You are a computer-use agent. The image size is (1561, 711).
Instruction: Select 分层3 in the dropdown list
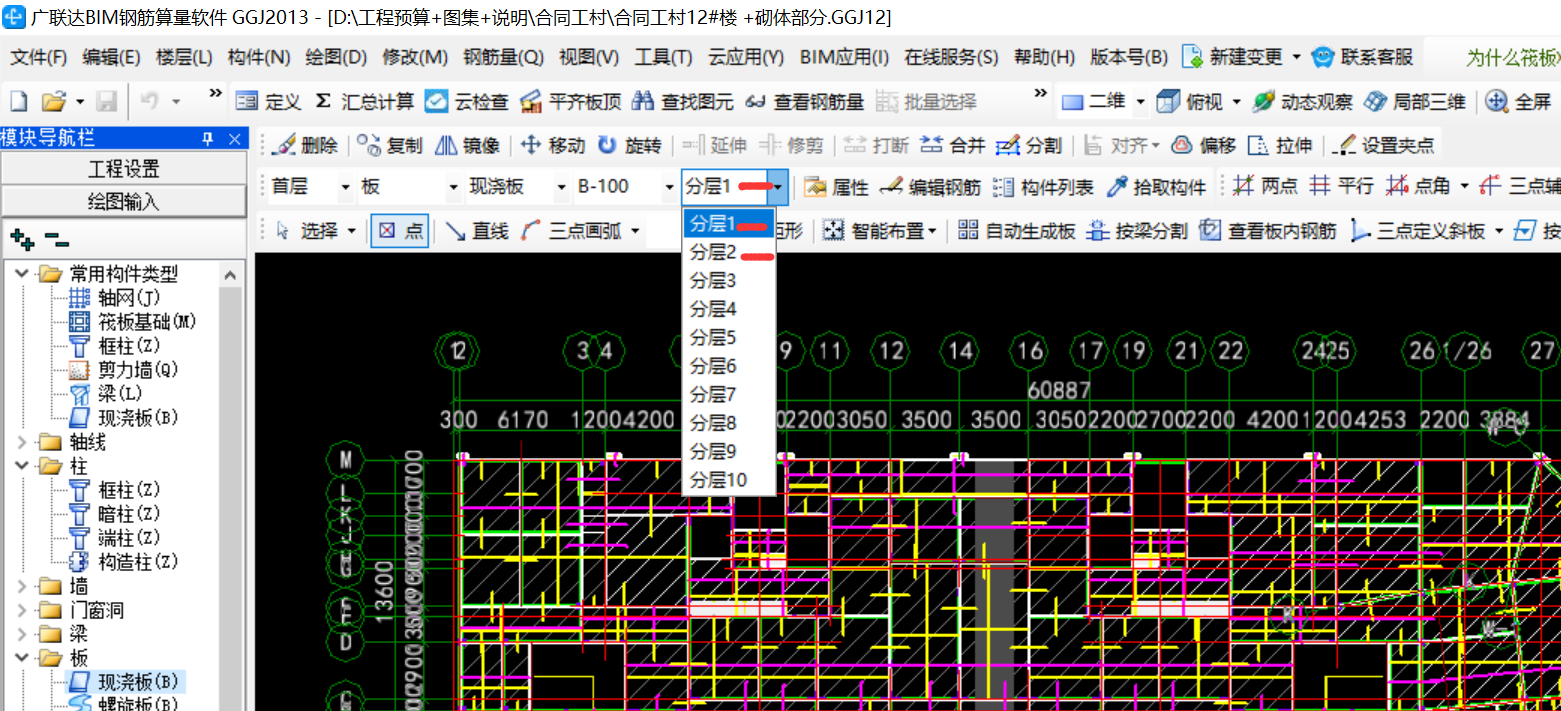pyautogui.click(x=729, y=280)
